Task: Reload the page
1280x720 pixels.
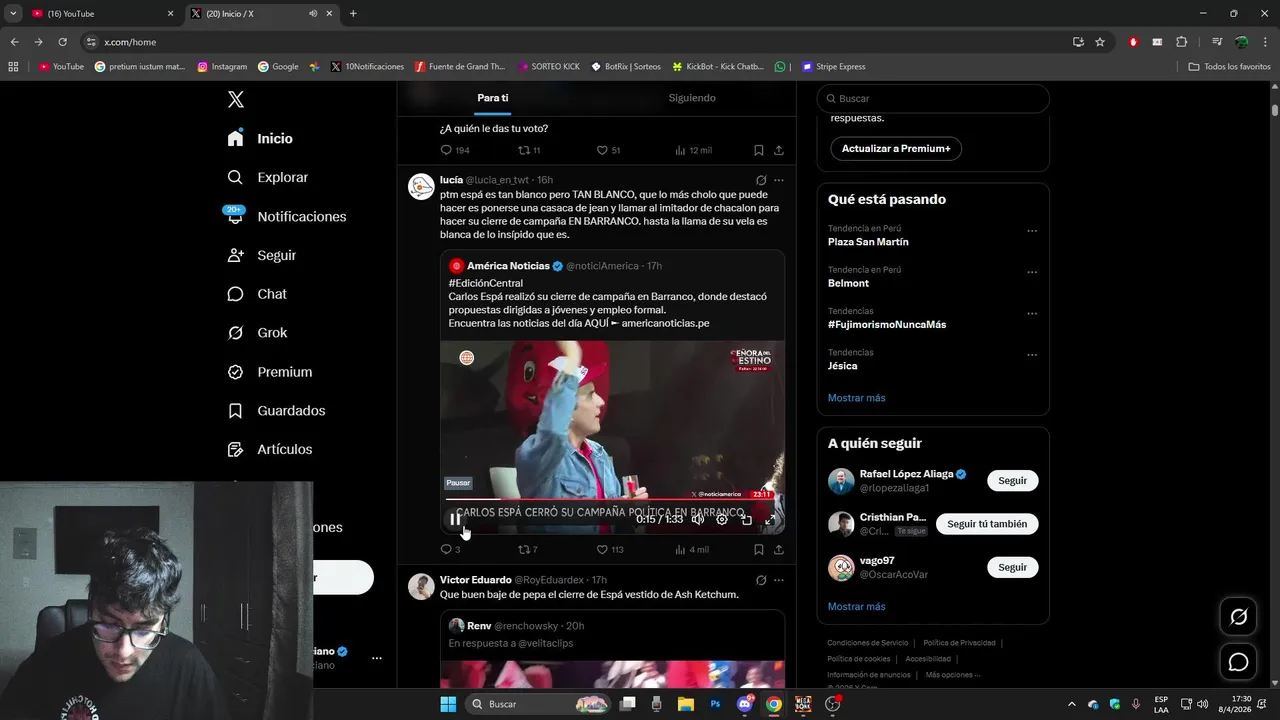Action: (62, 42)
